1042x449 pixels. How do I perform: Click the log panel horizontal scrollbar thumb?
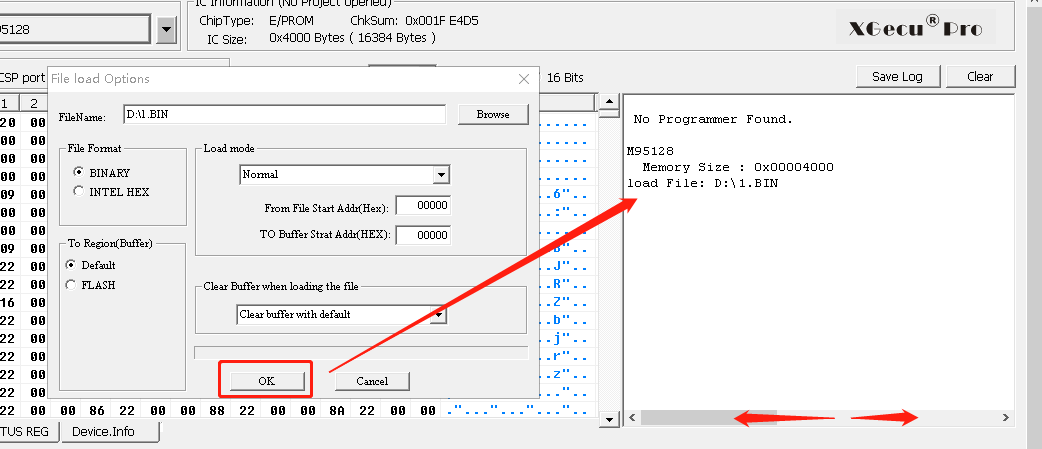(x=708, y=418)
